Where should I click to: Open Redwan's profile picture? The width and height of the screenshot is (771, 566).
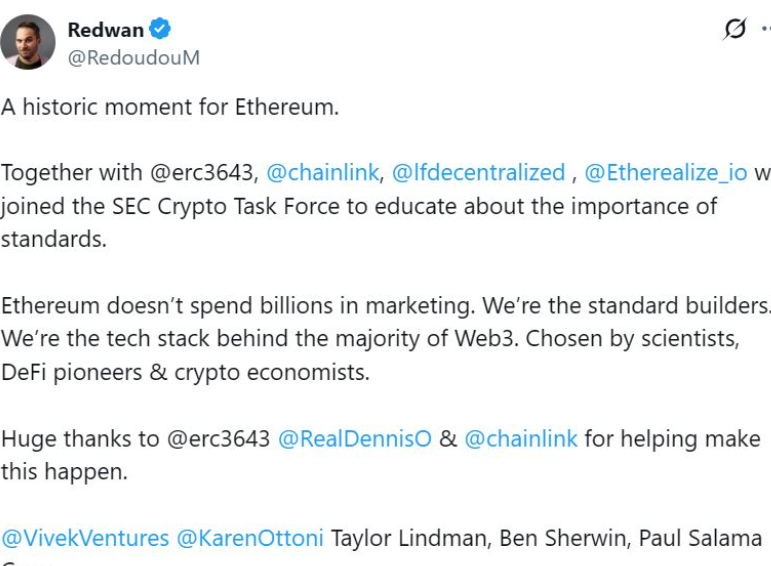[x=28, y=42]
